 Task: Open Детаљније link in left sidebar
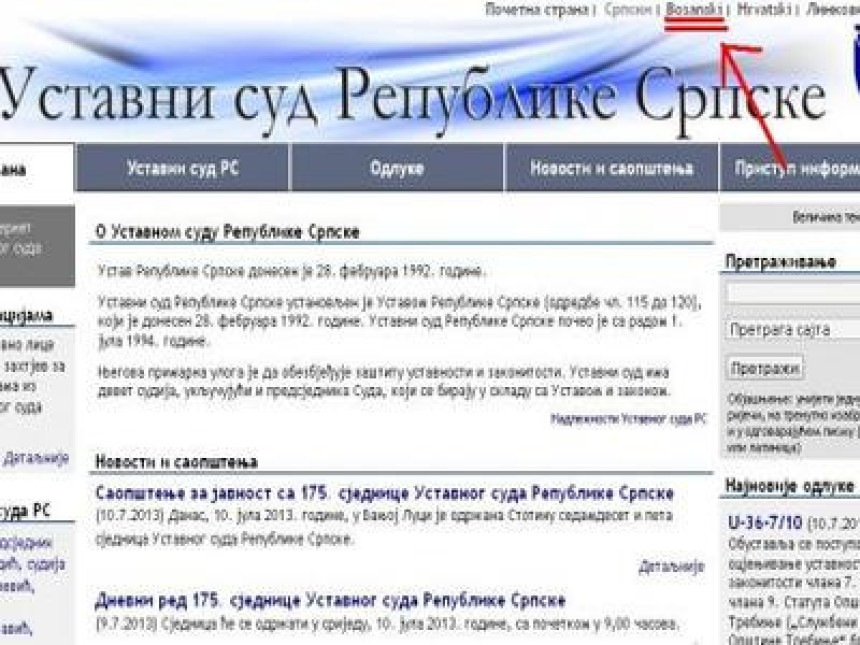coord(36,458)
